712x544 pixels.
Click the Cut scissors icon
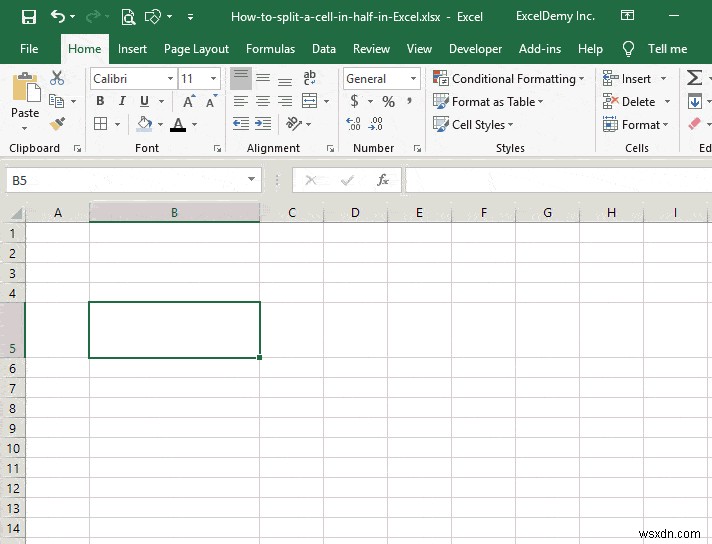[57, 78]
